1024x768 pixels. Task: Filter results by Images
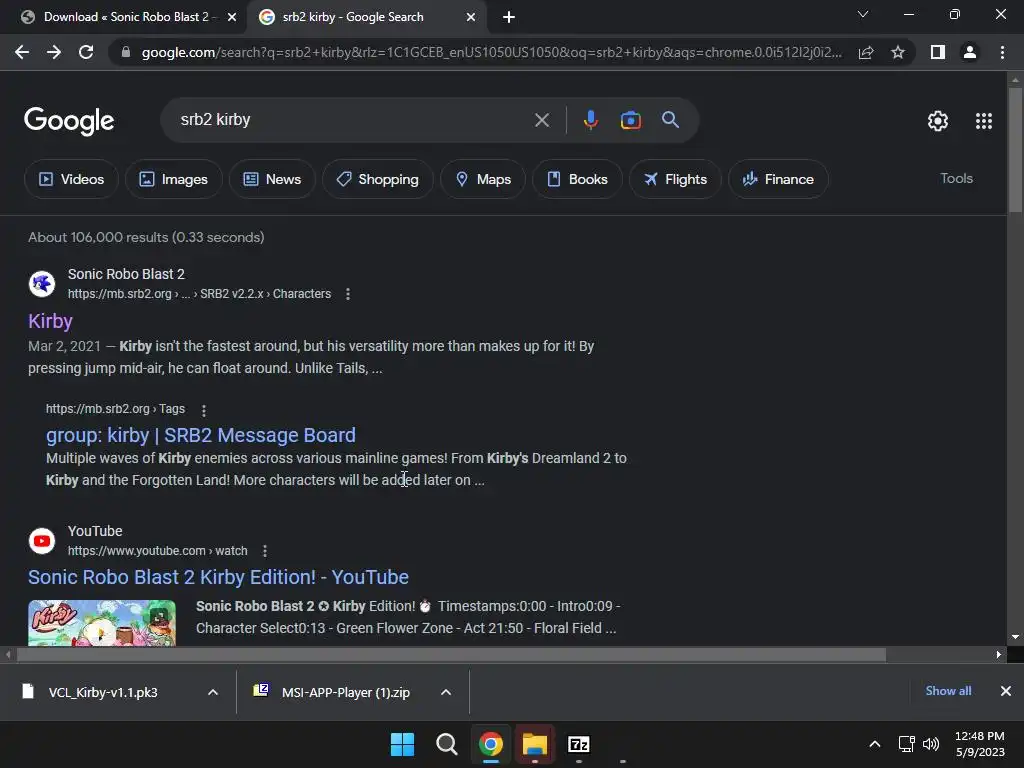coord(174,179)
